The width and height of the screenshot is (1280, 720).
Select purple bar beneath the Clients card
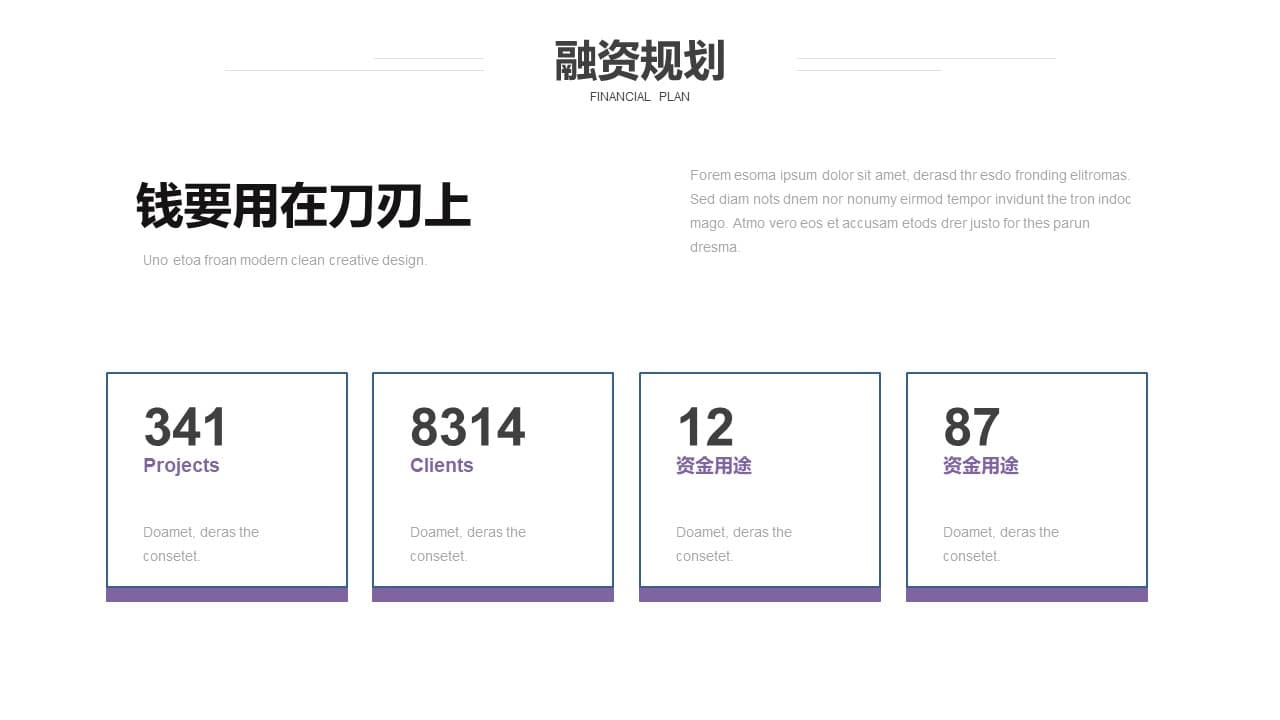click(x=493, y=594)
